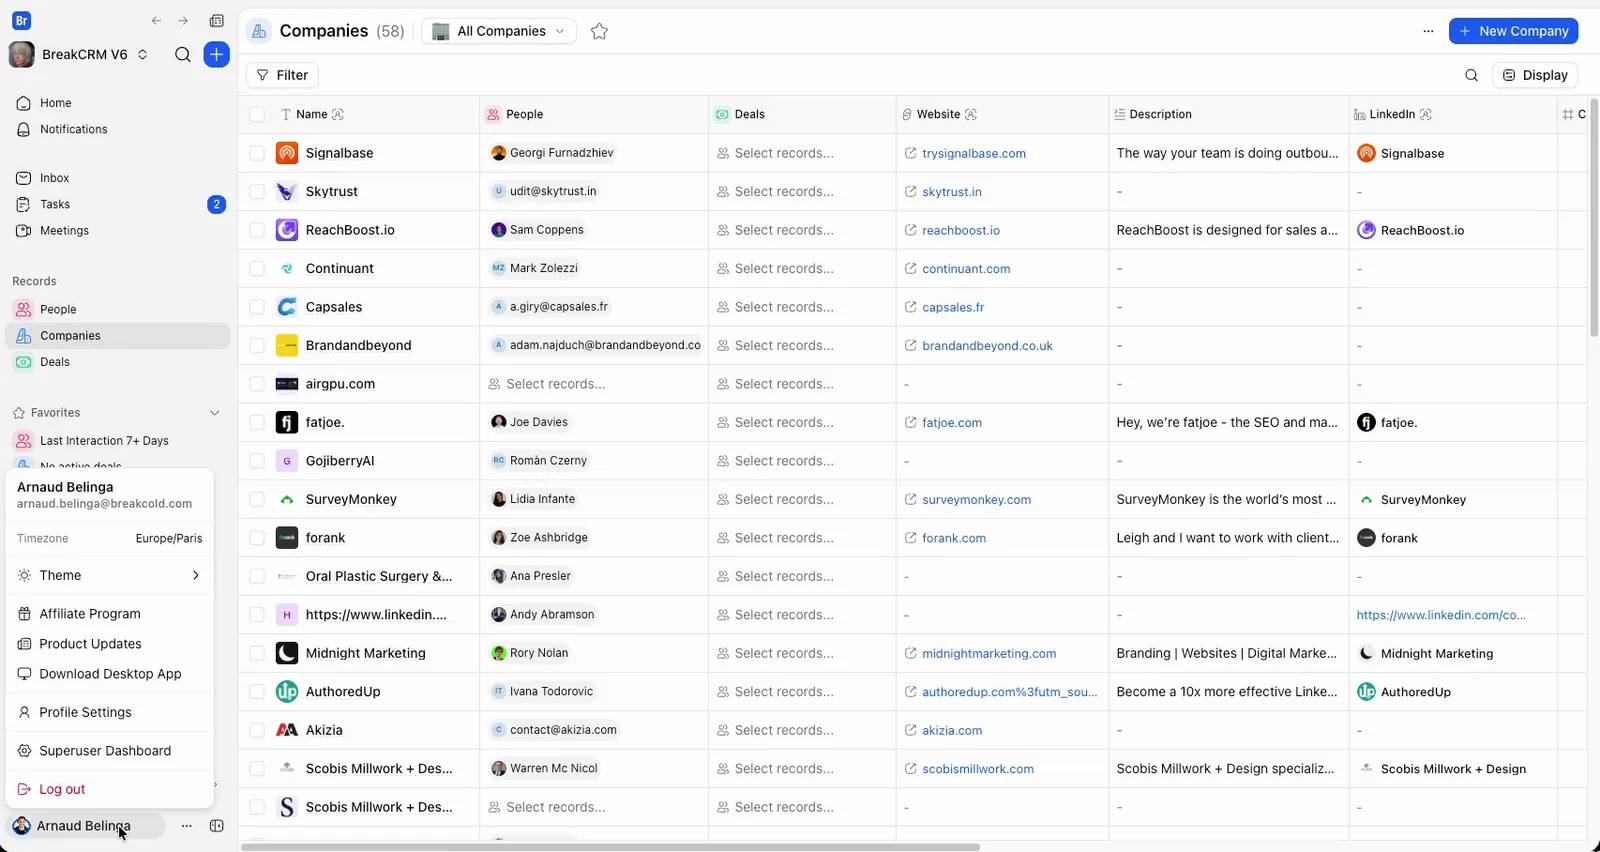Open the trysignalbase.com website link
The width and height of the screenshot is (1600, 852).
coord(974,154)
